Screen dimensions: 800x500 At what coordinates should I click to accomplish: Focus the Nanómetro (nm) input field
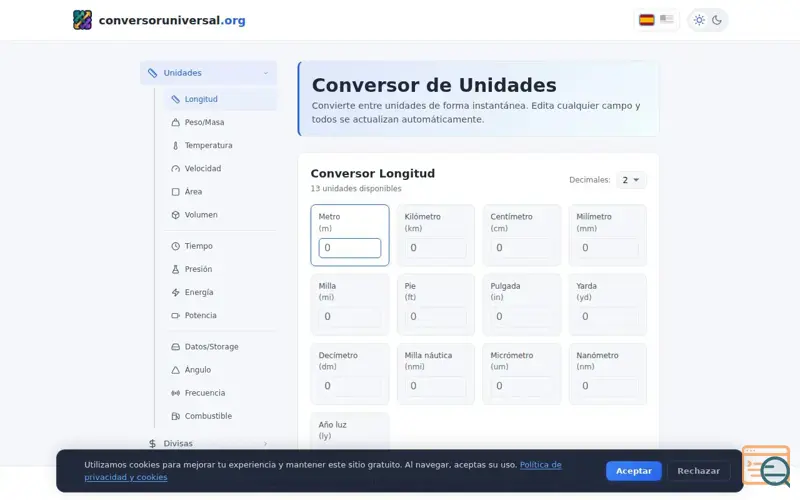[x=607, y=386]
